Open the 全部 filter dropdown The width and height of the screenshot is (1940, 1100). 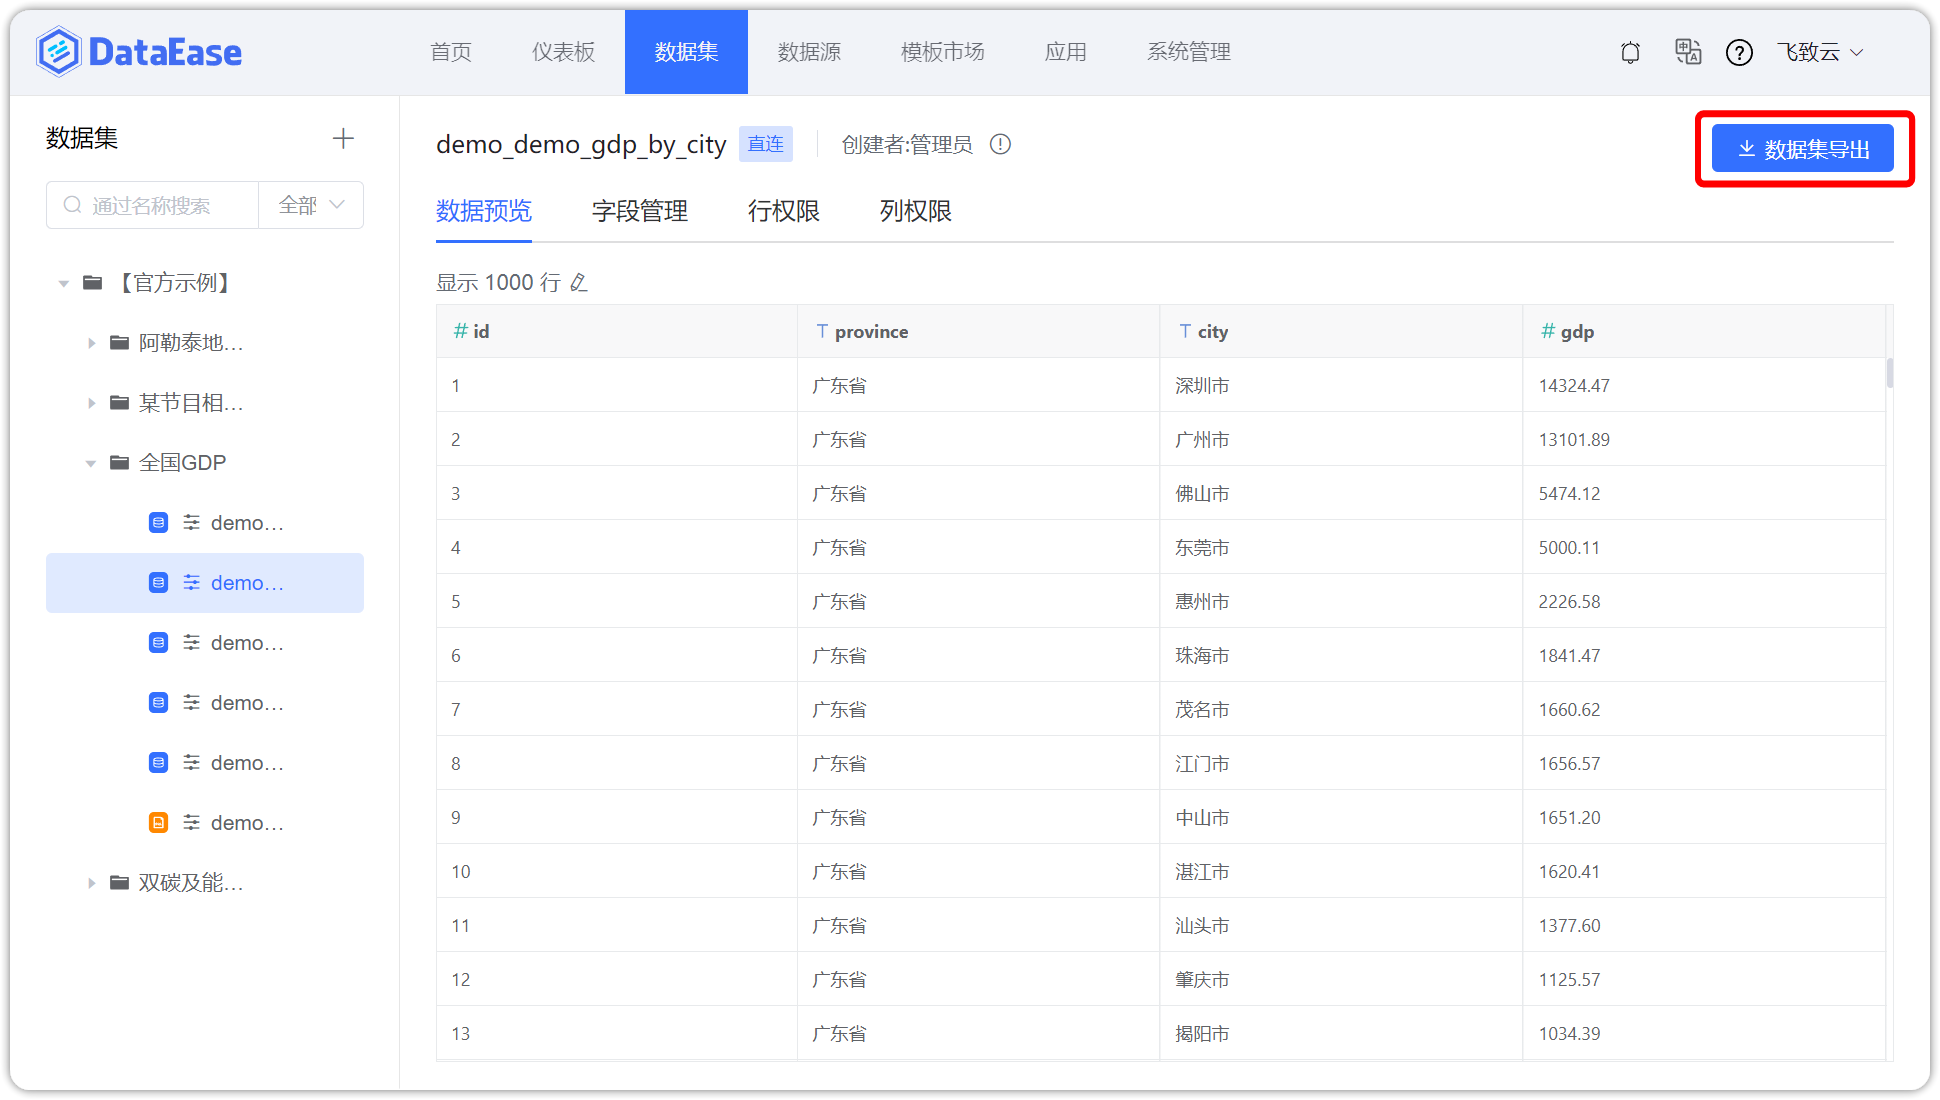[x=311, y=205]
